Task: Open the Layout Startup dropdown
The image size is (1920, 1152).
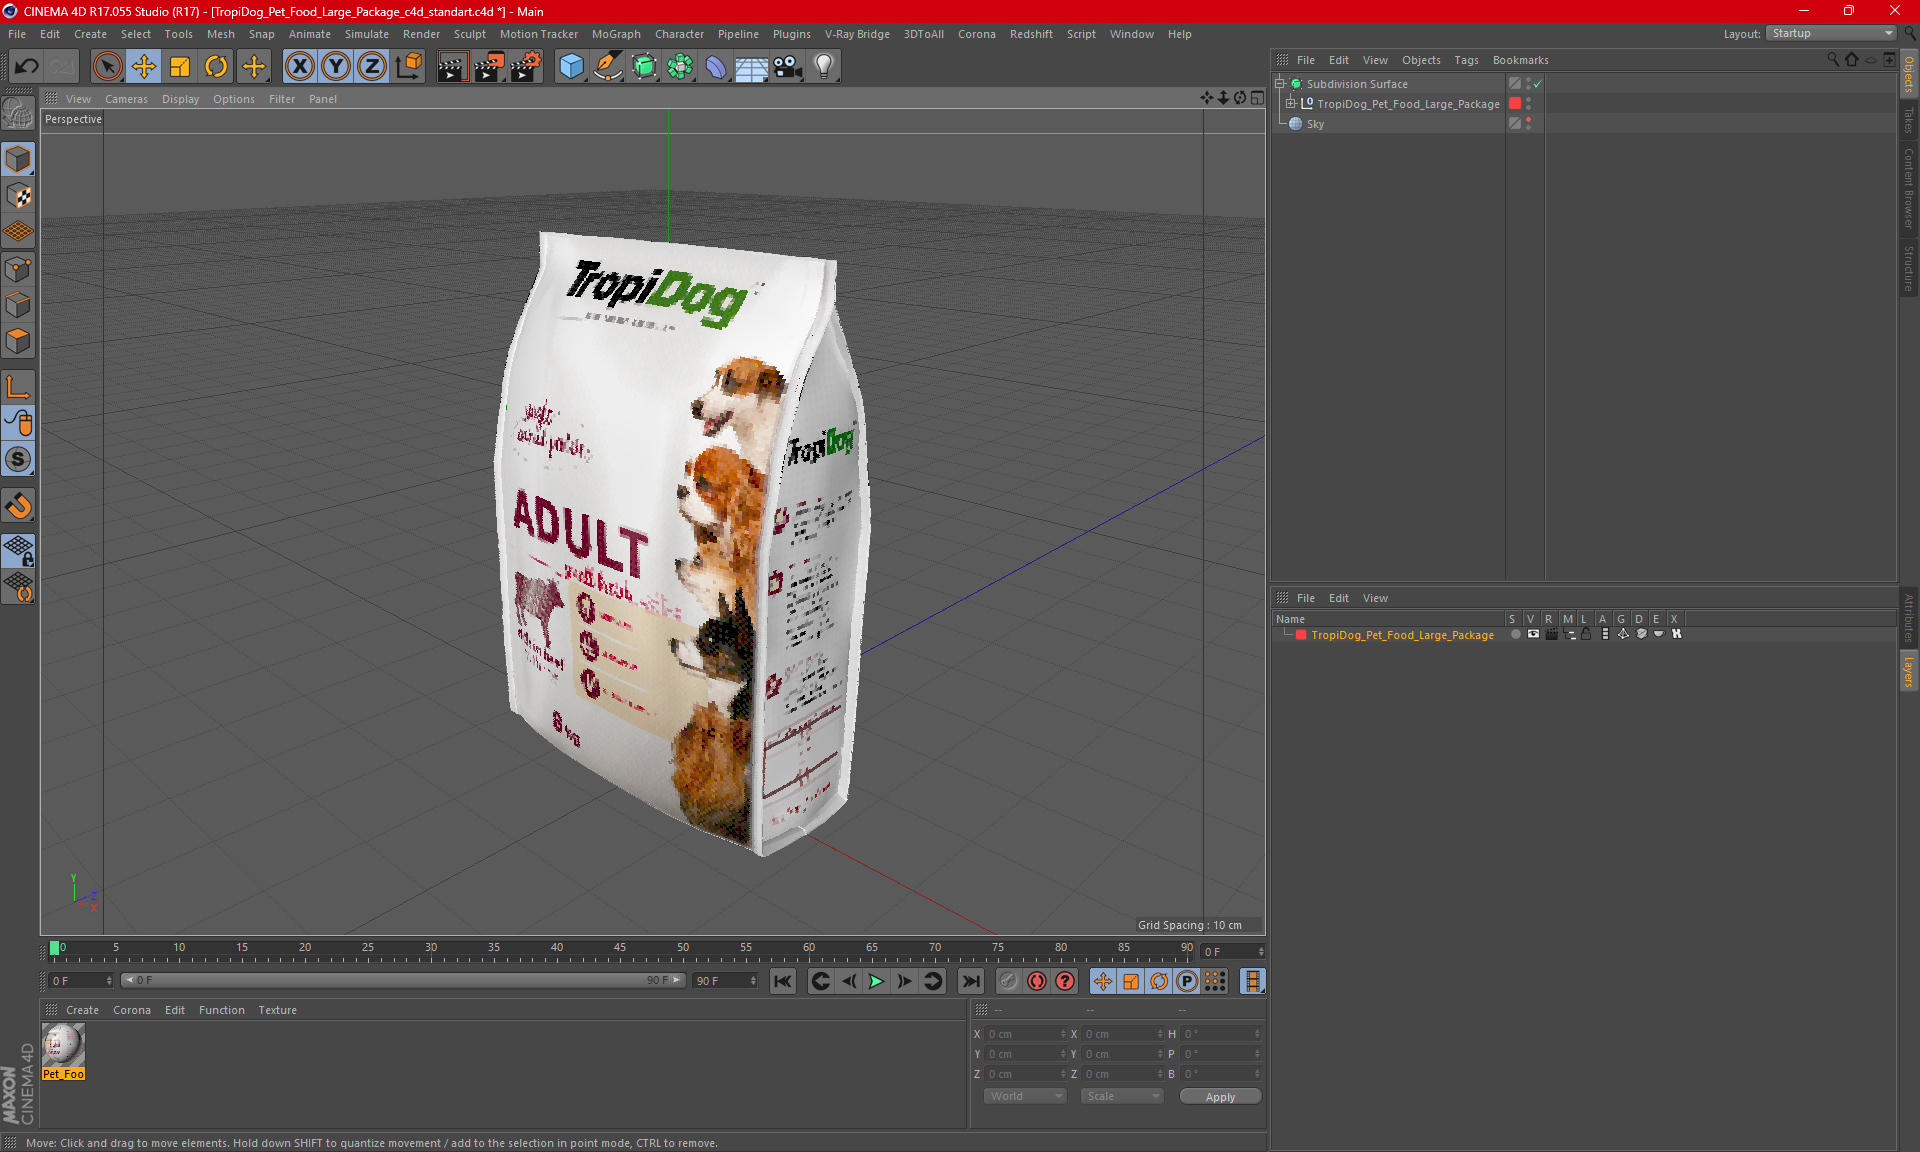Action: pos(1831,34)
